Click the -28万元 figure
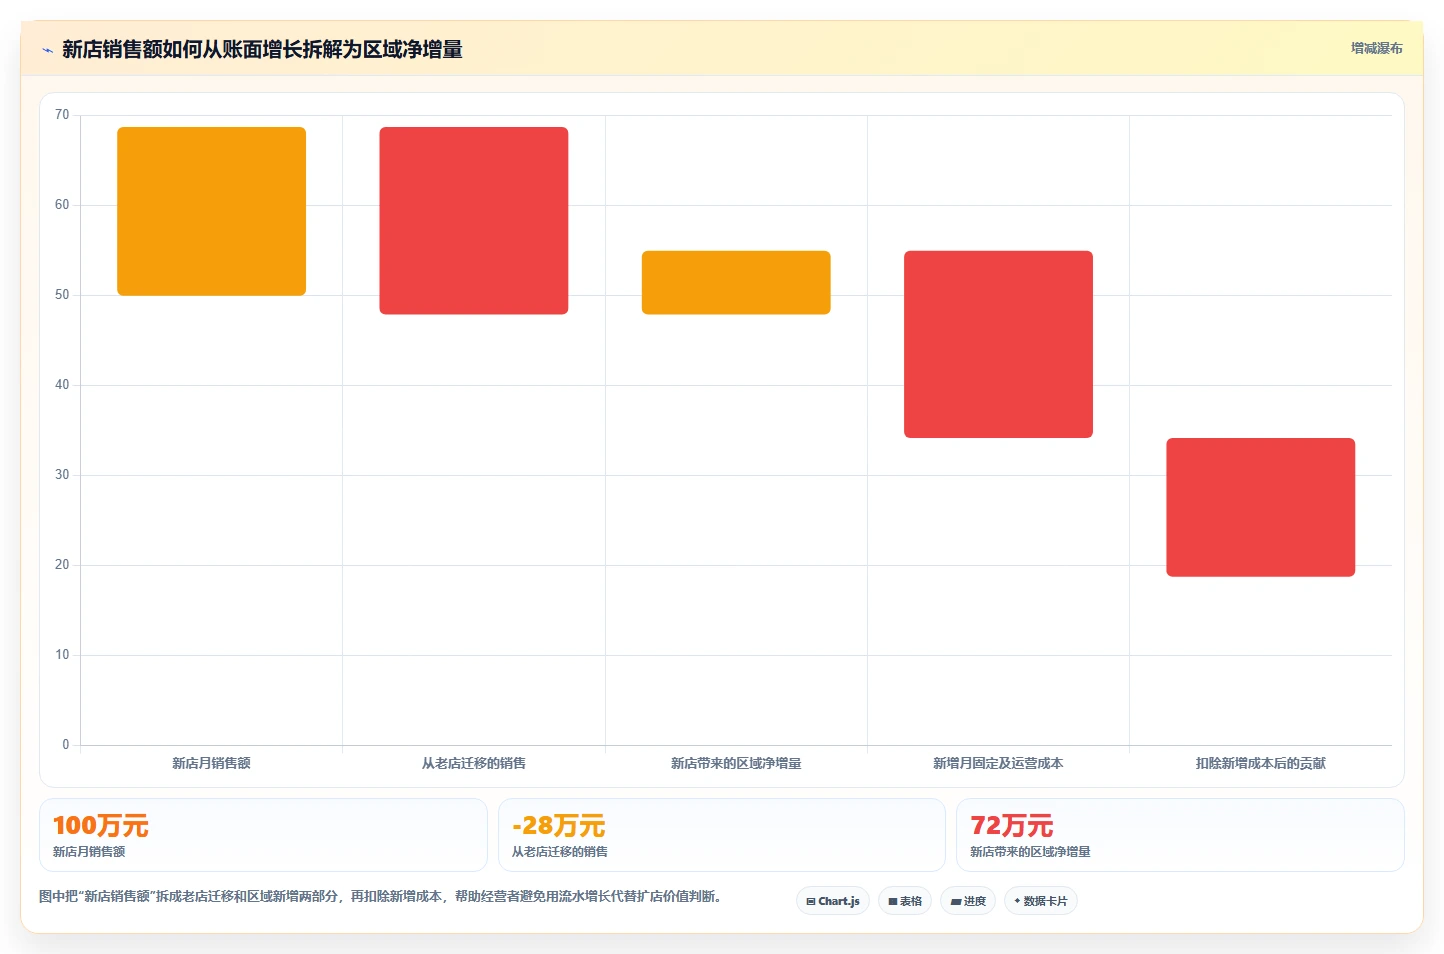The image size is (1444, 954). coord(558,826)
